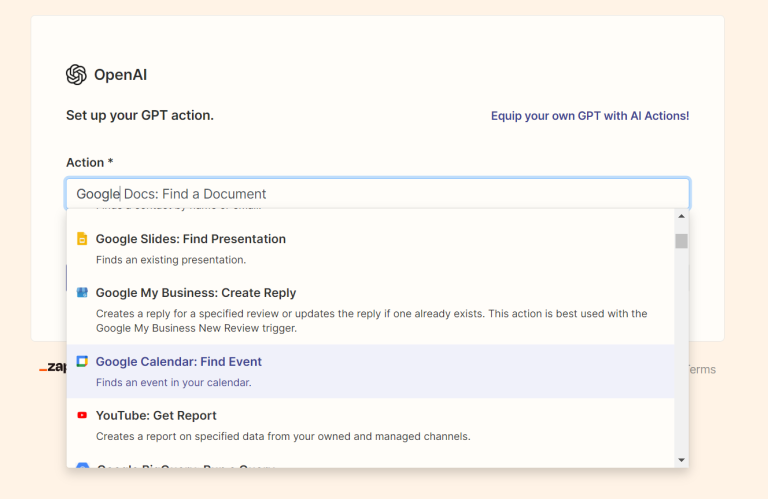Click the YouTube report description text
Image resolution: width=768 pixels, height=499 pixels.
(282, 436)
